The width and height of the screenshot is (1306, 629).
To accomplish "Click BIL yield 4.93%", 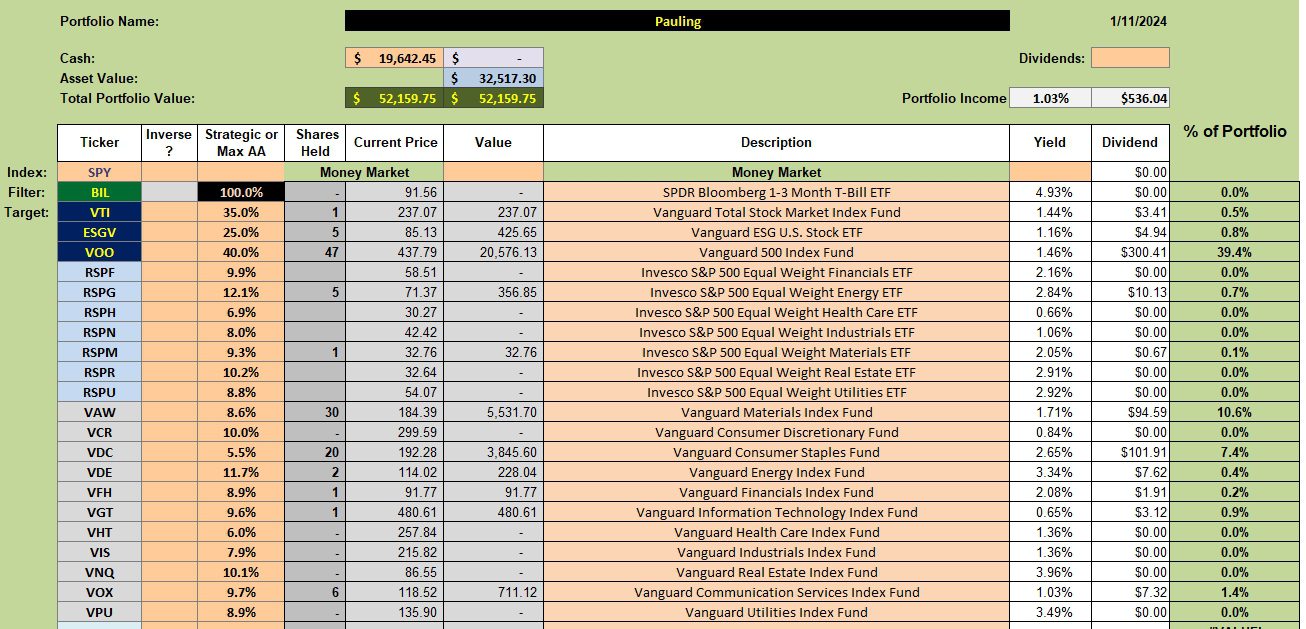I will pos(1050,192).
